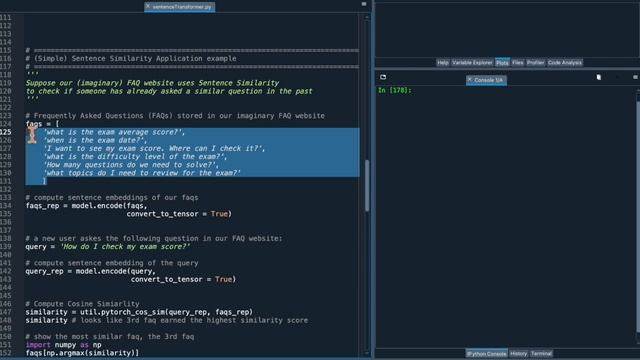
Task: Click 'faqs[np.argmax(similarity)]' line
Action: [82, 353]
